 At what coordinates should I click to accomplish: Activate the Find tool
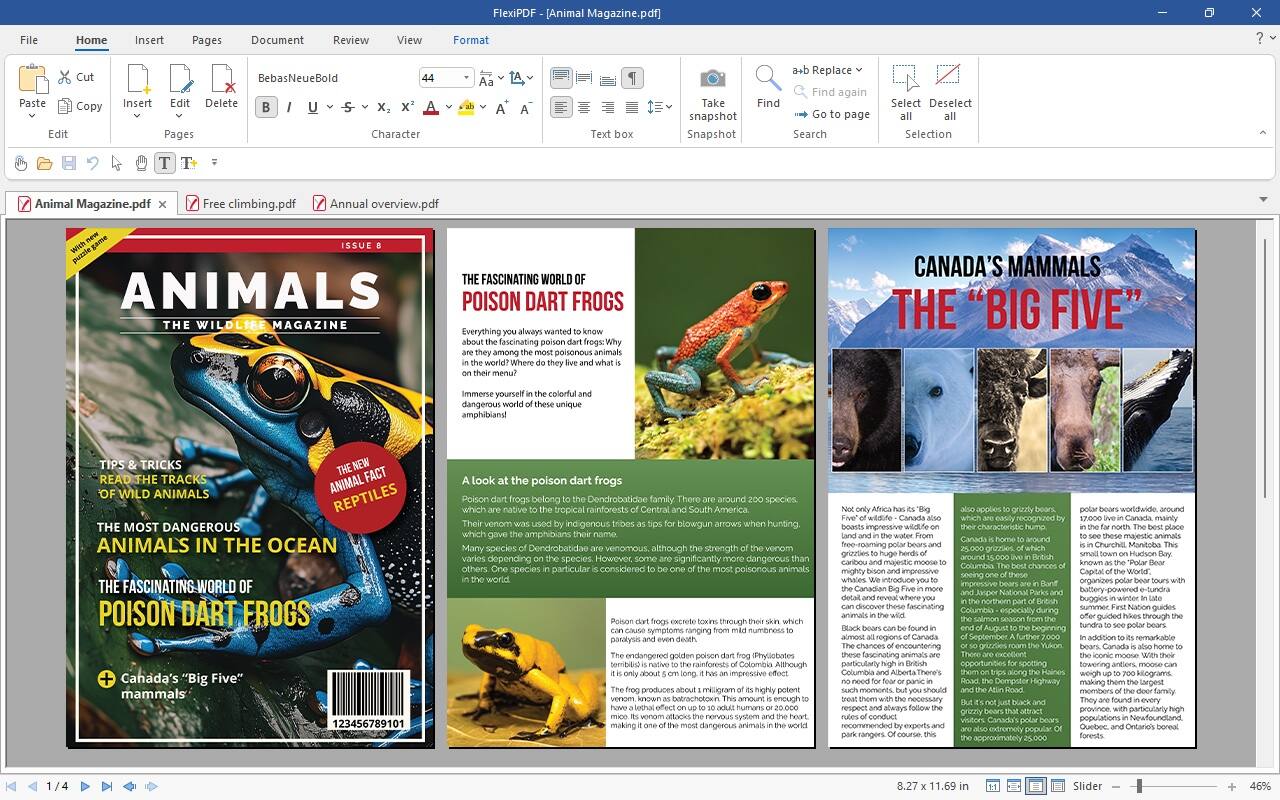tap(767, 90)
